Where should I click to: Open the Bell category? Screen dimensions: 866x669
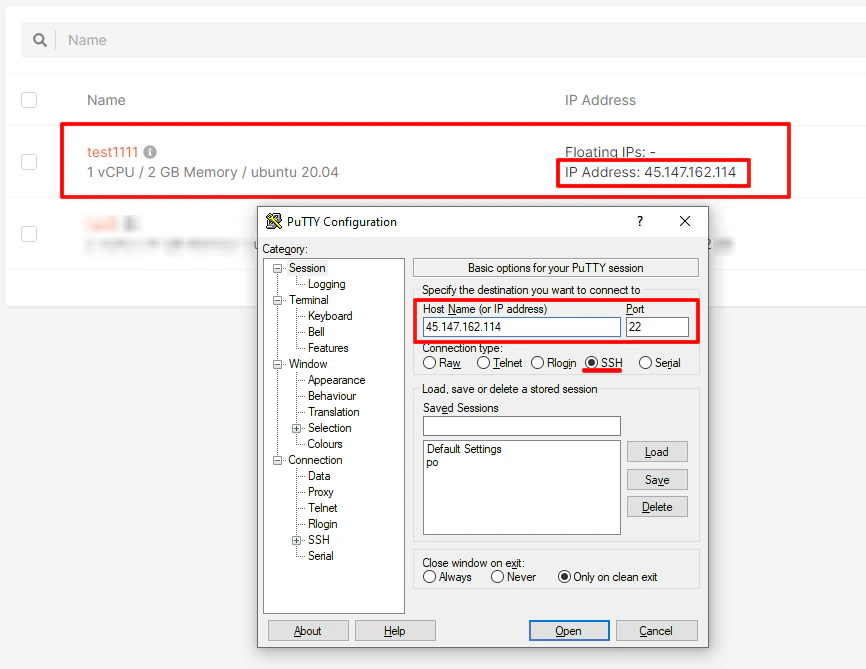coord(316,332)
